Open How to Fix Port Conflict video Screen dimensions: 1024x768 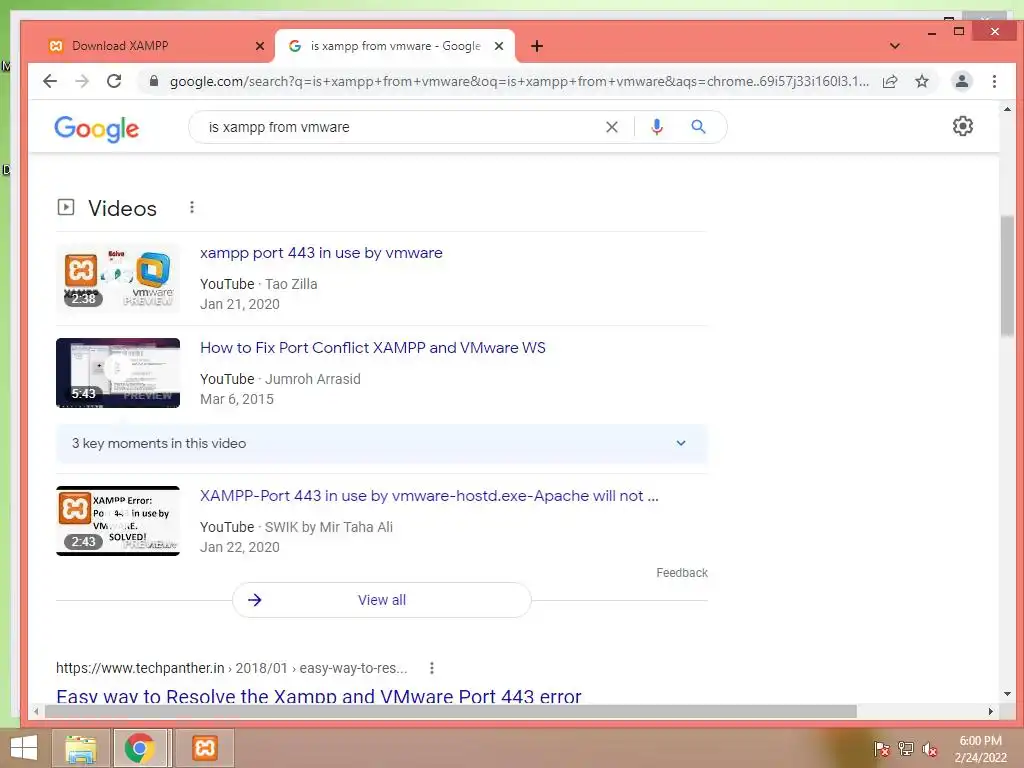click(372, 347)
